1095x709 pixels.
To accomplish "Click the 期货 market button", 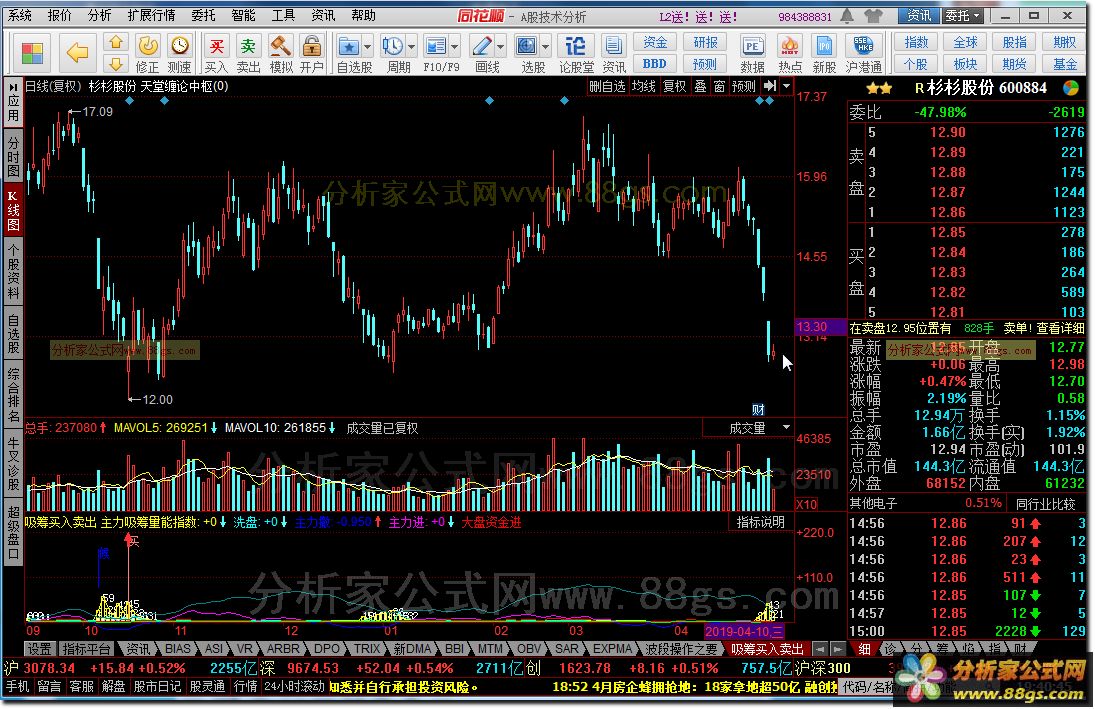I will (1014, 64).
